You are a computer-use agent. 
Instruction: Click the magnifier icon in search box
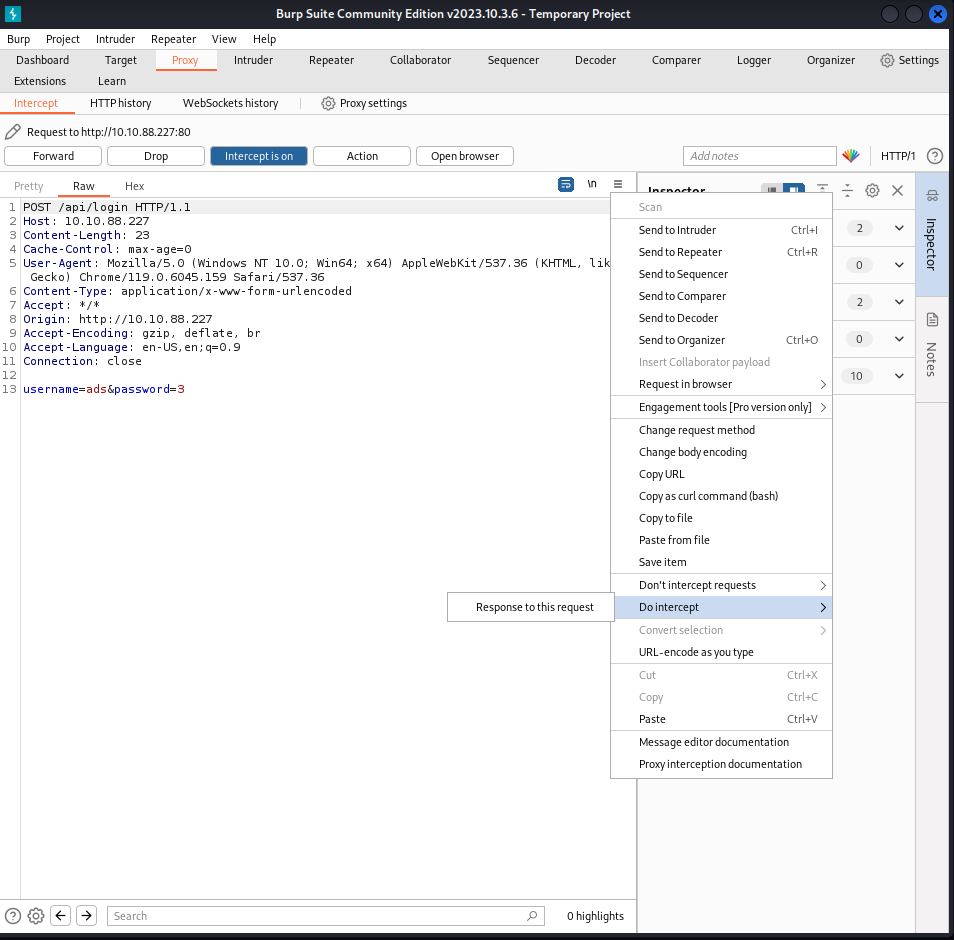click(x=532, y=916)
